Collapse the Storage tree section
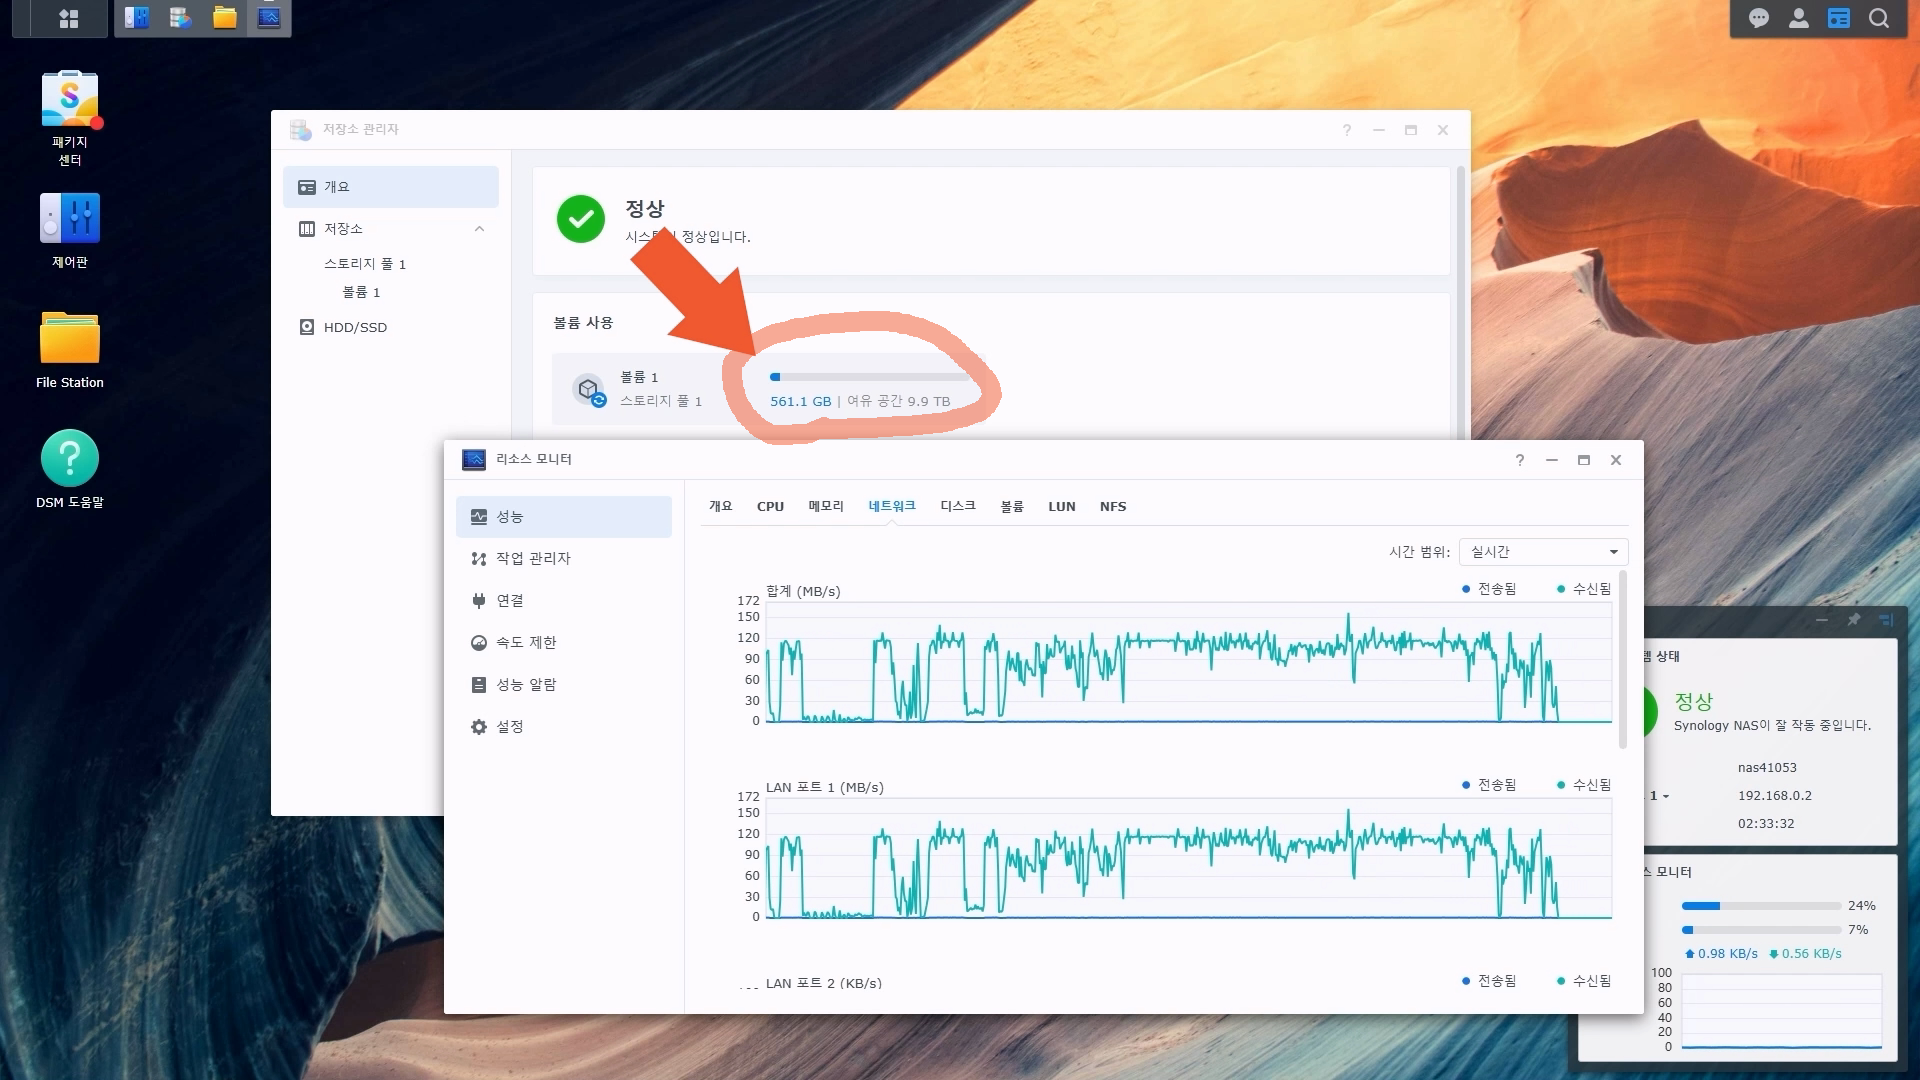This screenshot has width=1920, height=1080. [479, 229]
